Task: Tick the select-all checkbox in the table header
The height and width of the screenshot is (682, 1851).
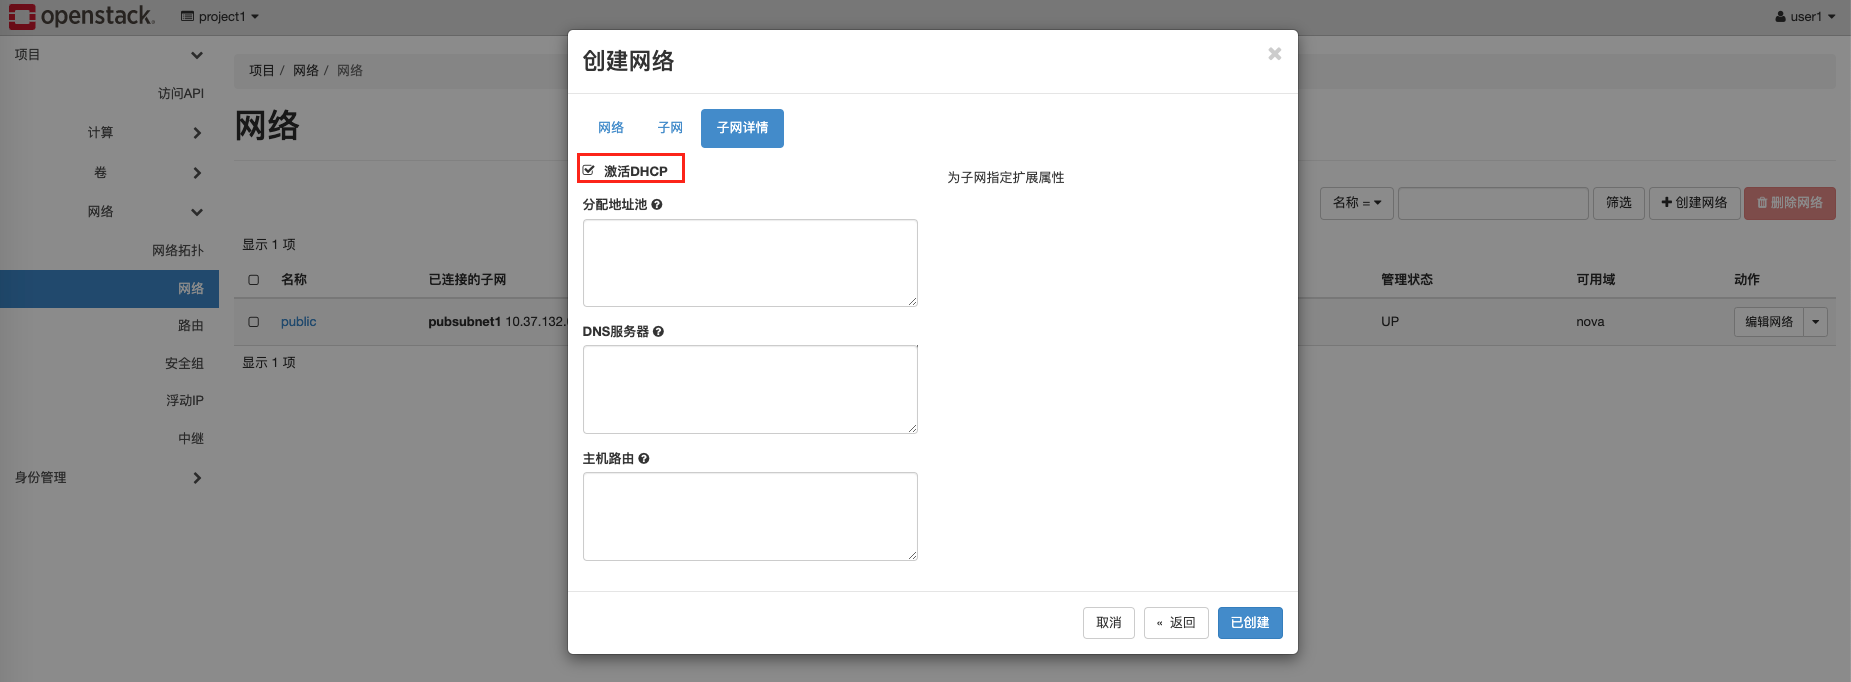Action: point(254,280)
